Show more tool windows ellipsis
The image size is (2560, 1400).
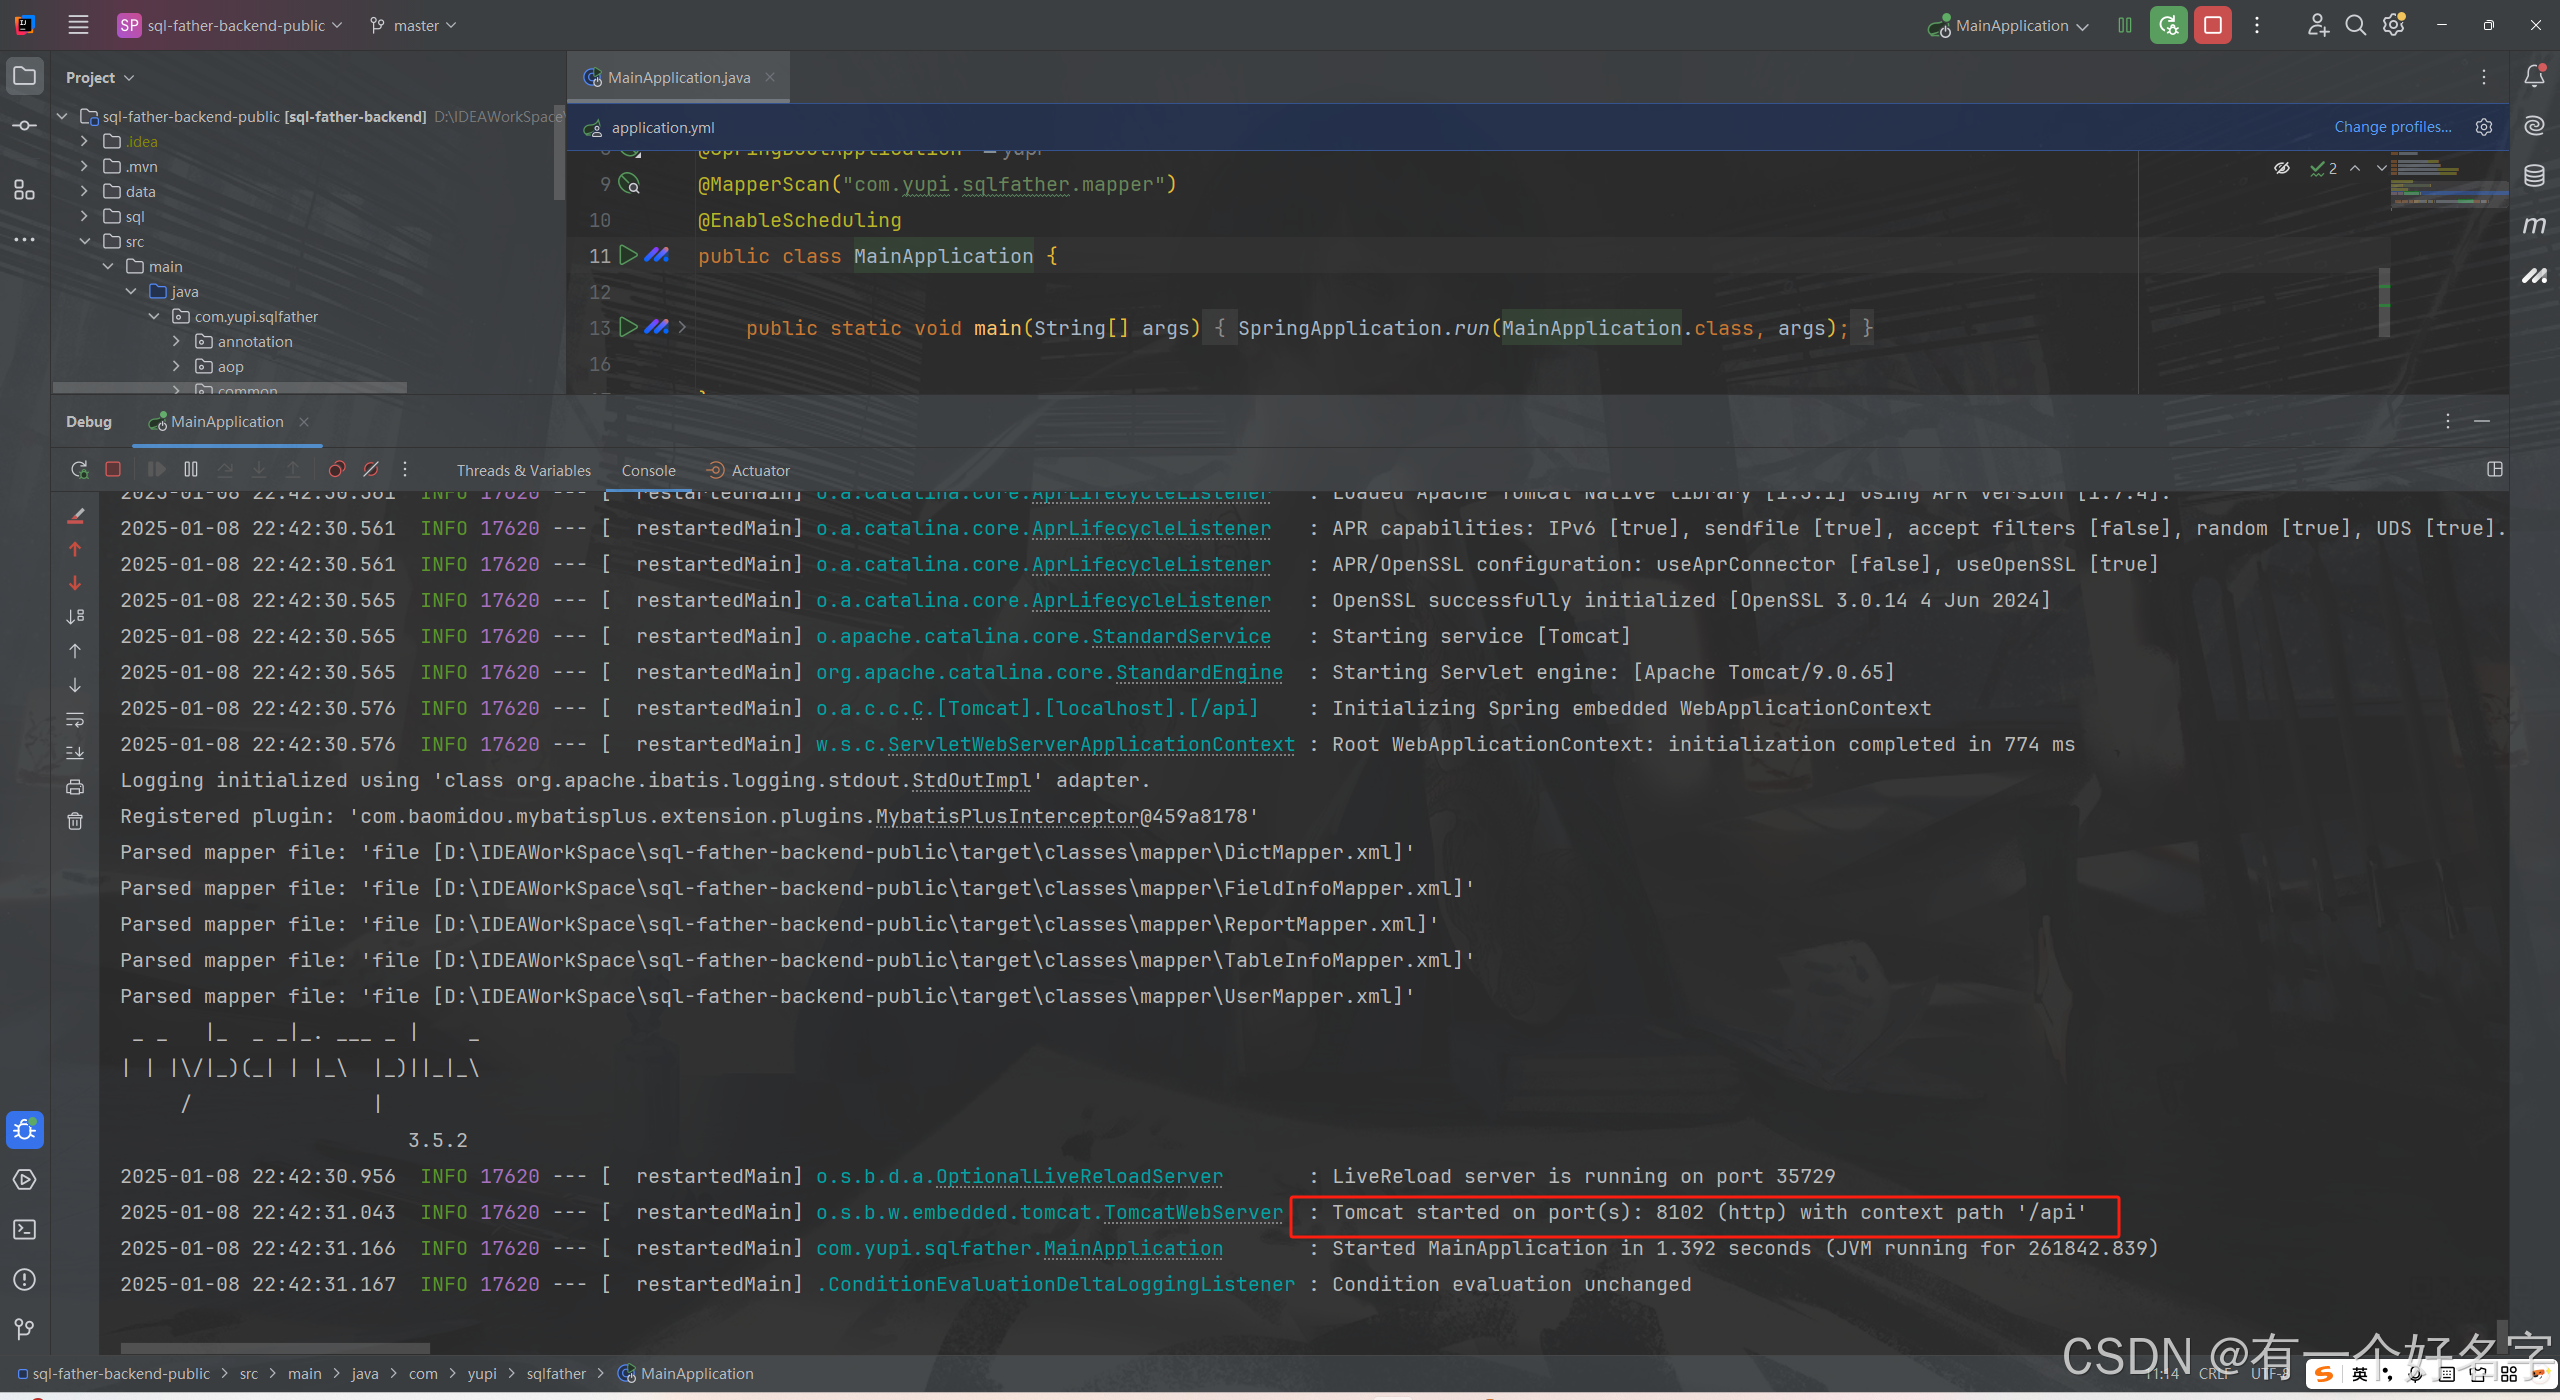[x=25, y=240]
